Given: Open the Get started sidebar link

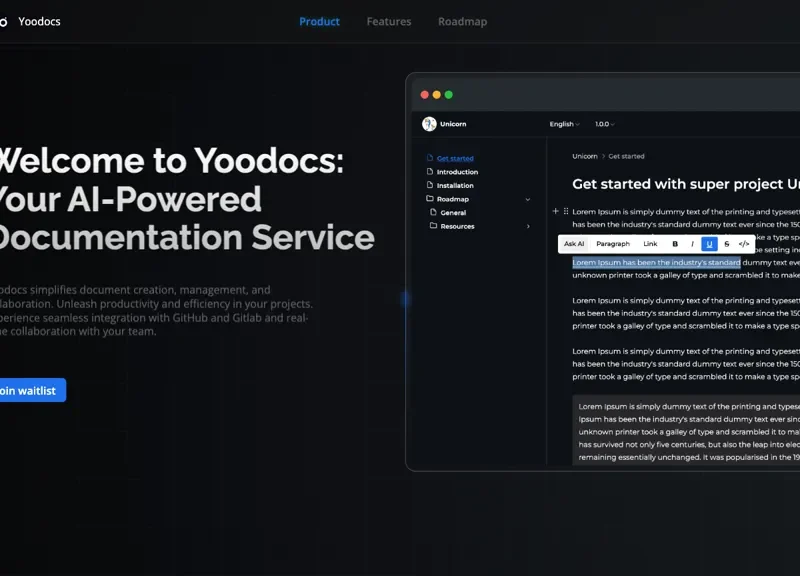Looking at the screenshot, I should point(455,158).
